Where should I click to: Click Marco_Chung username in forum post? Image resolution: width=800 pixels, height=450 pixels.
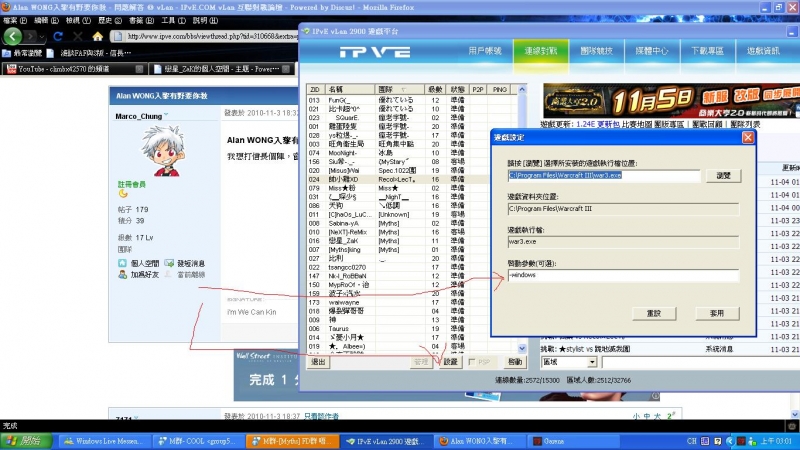[x=138, y=116]
